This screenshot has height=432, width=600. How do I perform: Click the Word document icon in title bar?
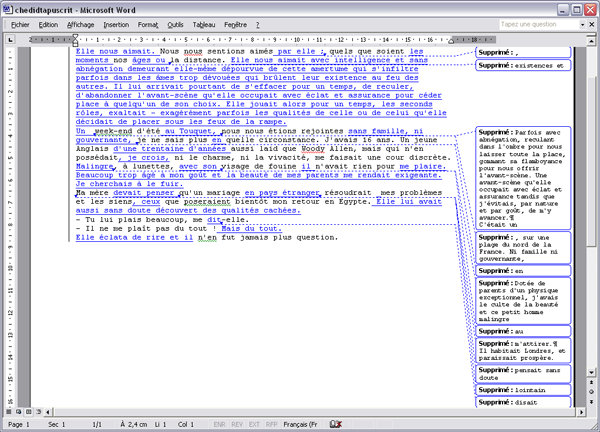8,10
